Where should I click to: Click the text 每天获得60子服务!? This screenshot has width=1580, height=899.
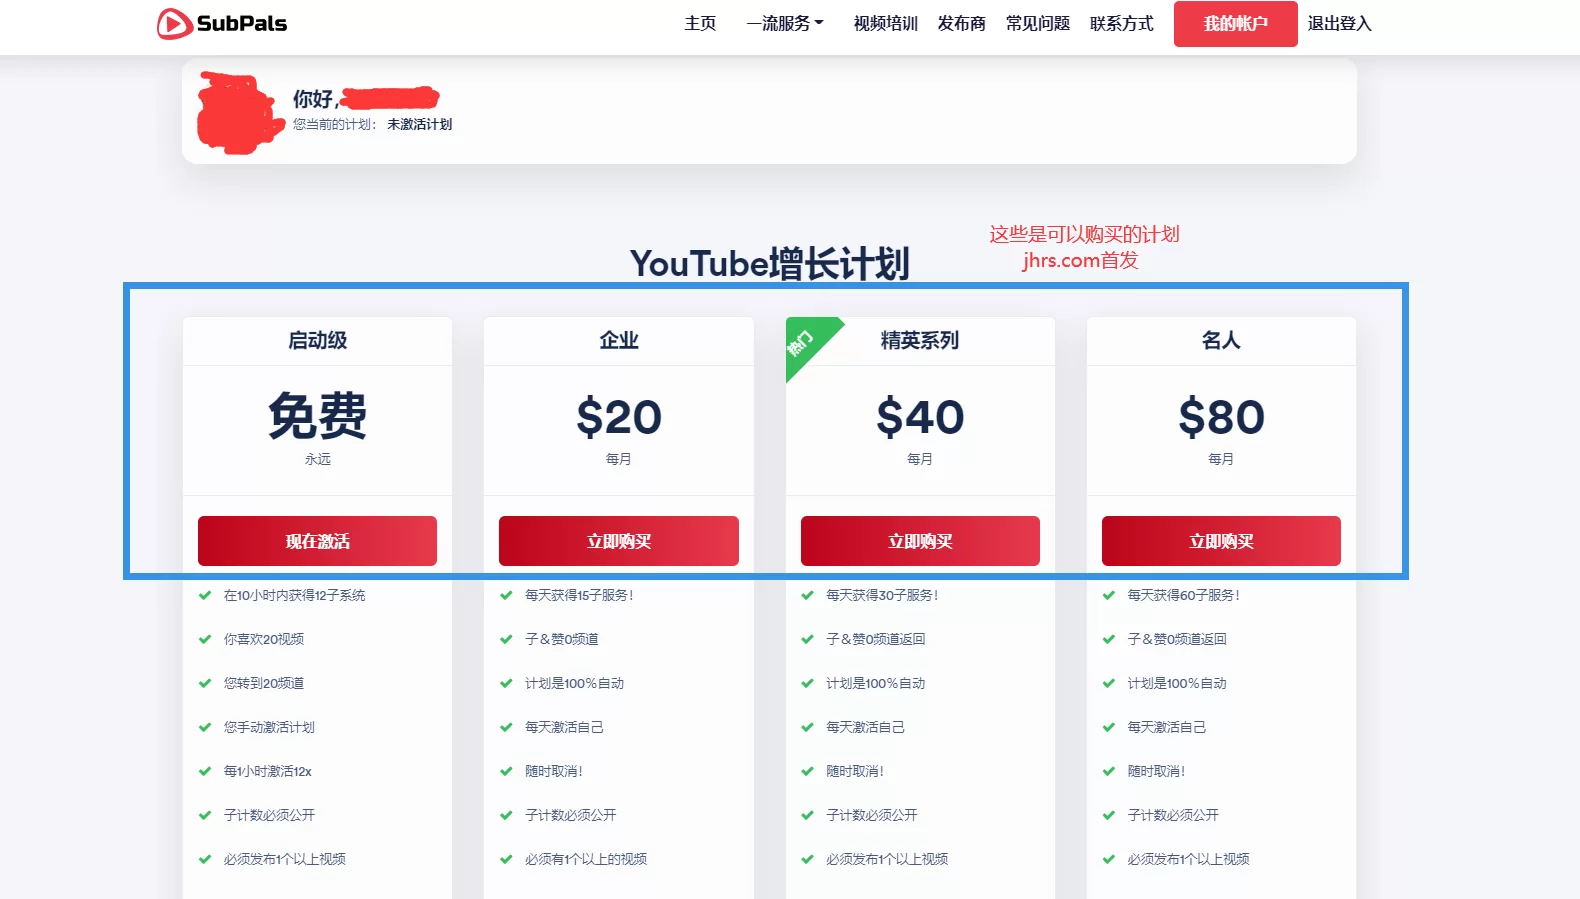(x=1184, y=595)
